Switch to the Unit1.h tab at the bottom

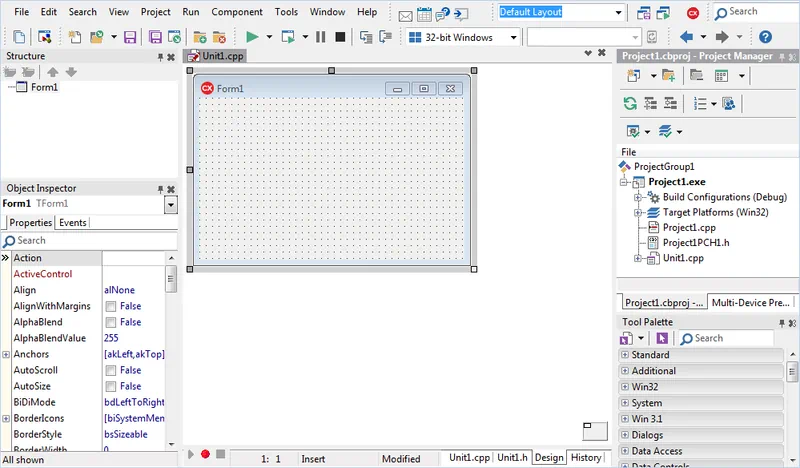[x=512, y=457]
